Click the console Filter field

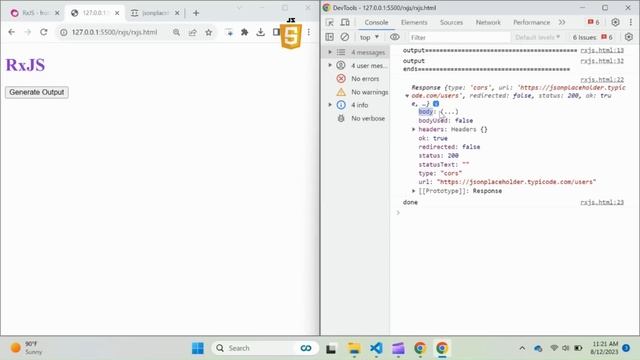click(x=459, y=37)
